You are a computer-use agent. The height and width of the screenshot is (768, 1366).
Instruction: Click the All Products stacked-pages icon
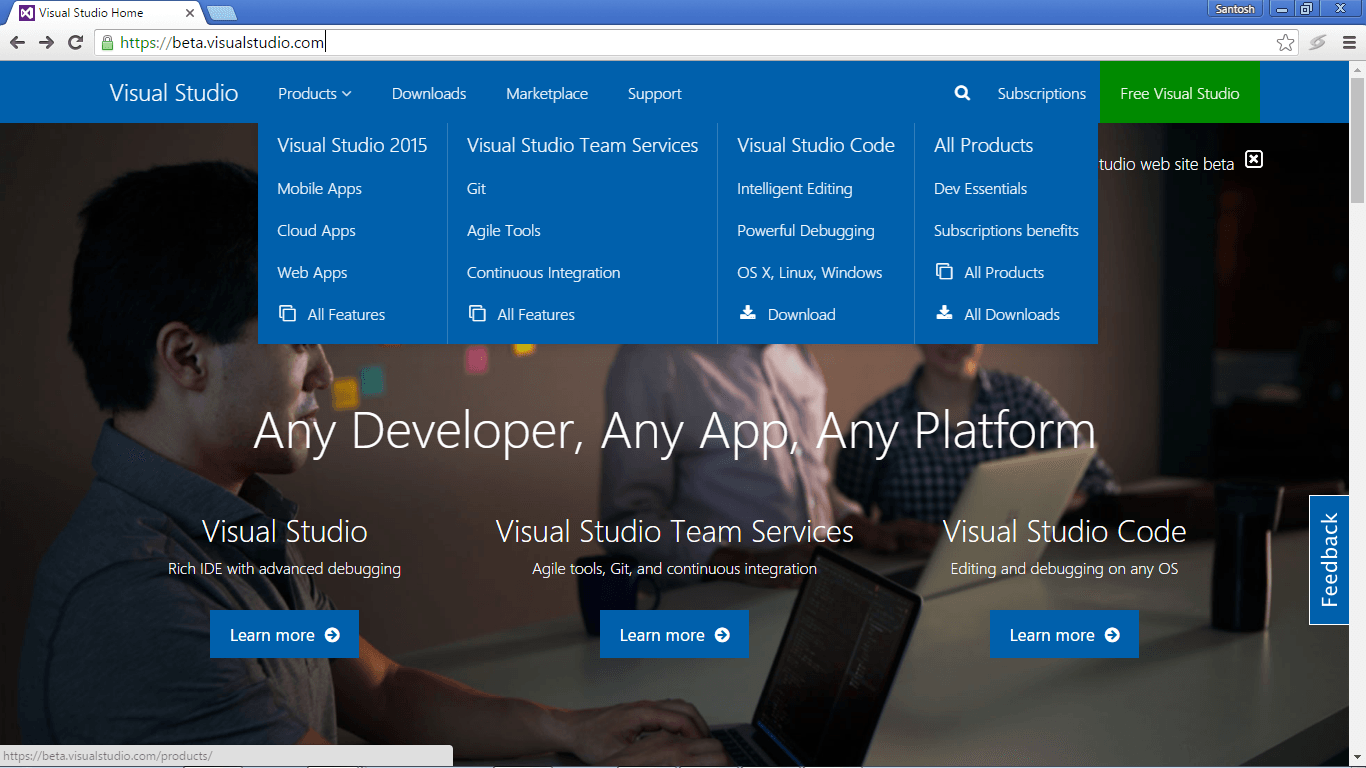[x=943, y=272]
